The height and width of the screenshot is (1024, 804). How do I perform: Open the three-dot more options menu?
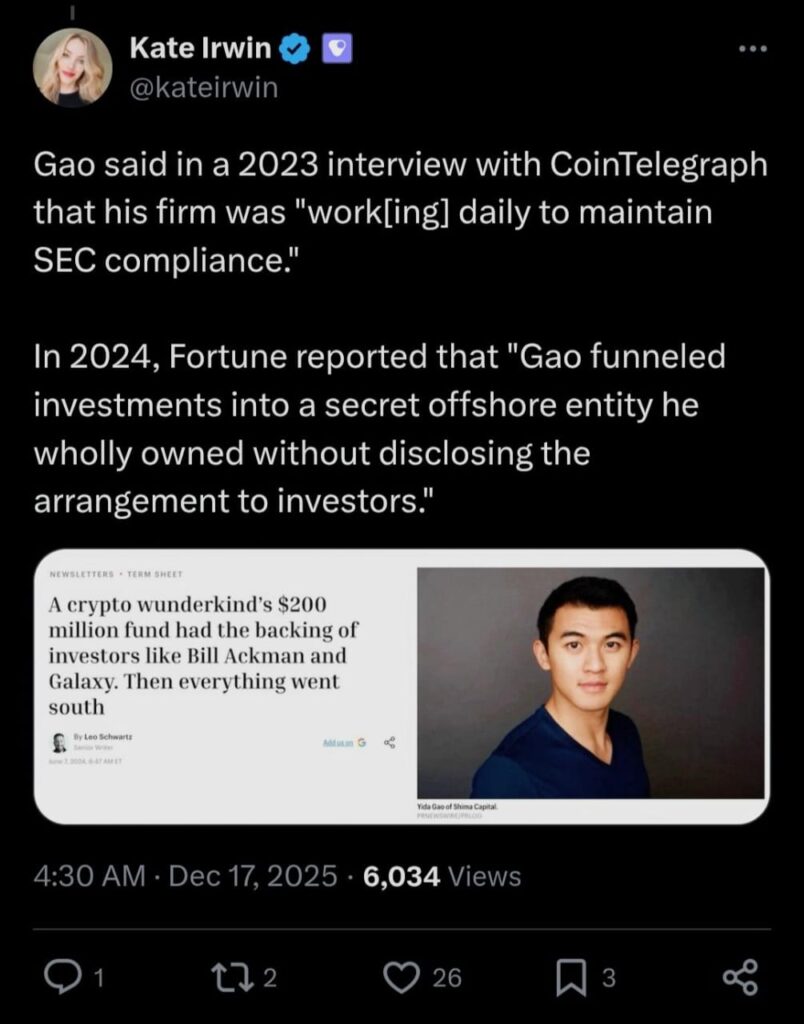click(750, 48)
